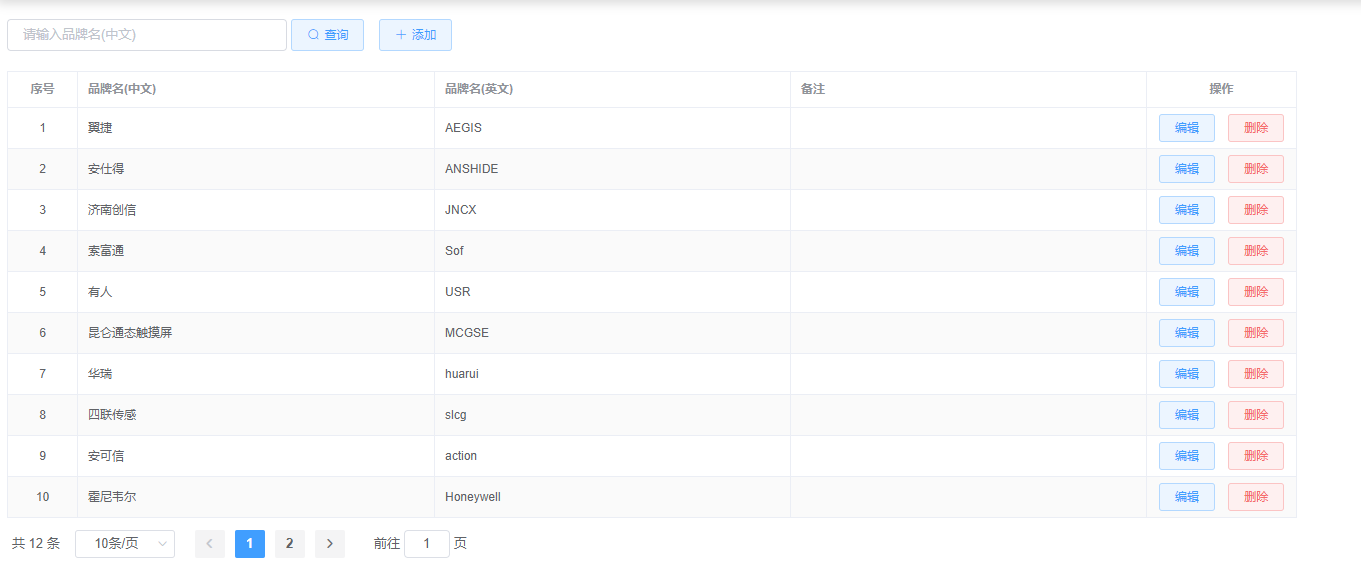This screenshot has width=1361, height=581.
Task: Go to the next page arrow
Action: click(x=330, y=544)
